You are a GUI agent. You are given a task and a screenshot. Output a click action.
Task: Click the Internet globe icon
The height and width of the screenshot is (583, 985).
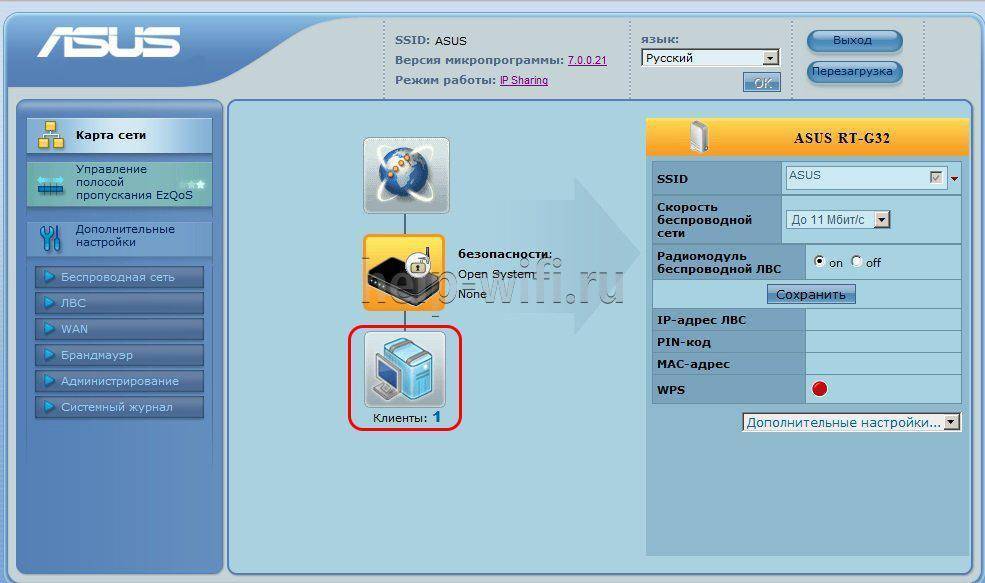click(x=406, y=175)
